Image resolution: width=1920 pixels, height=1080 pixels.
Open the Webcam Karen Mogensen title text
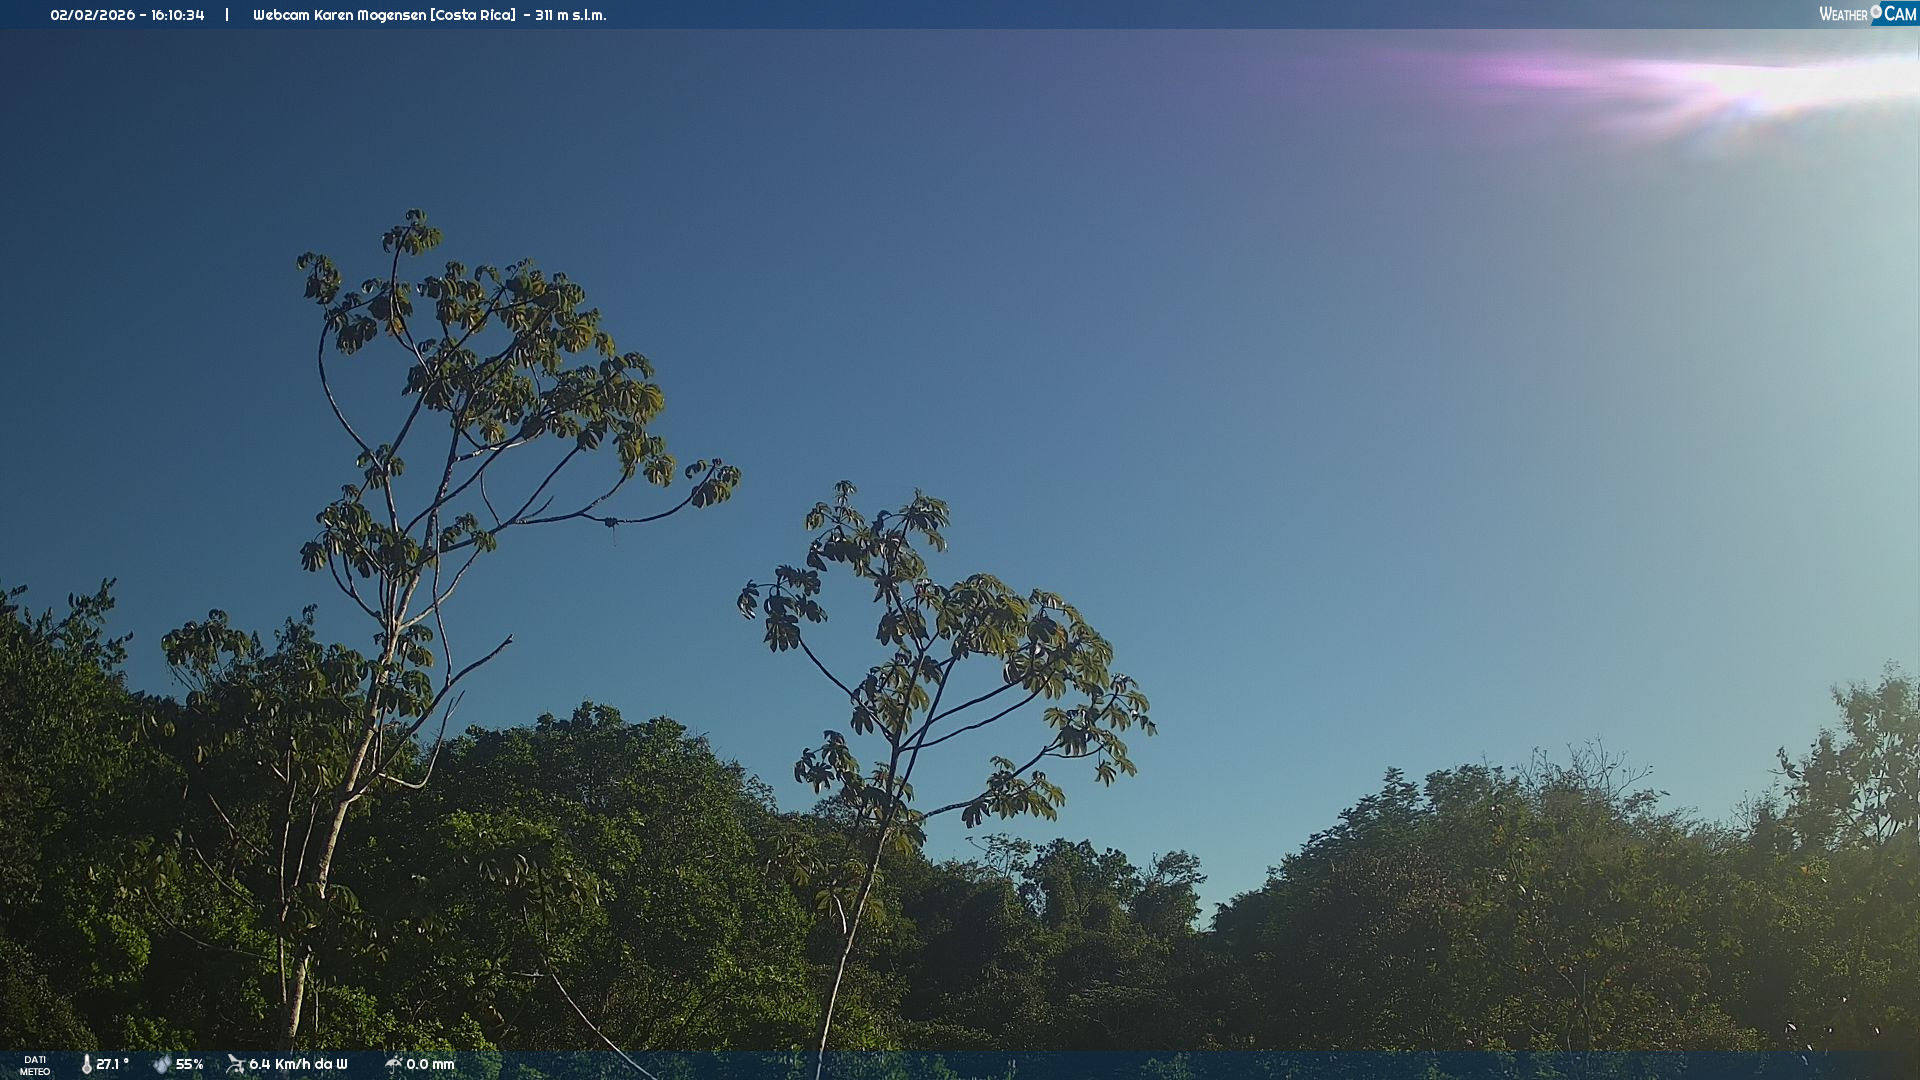339,15
